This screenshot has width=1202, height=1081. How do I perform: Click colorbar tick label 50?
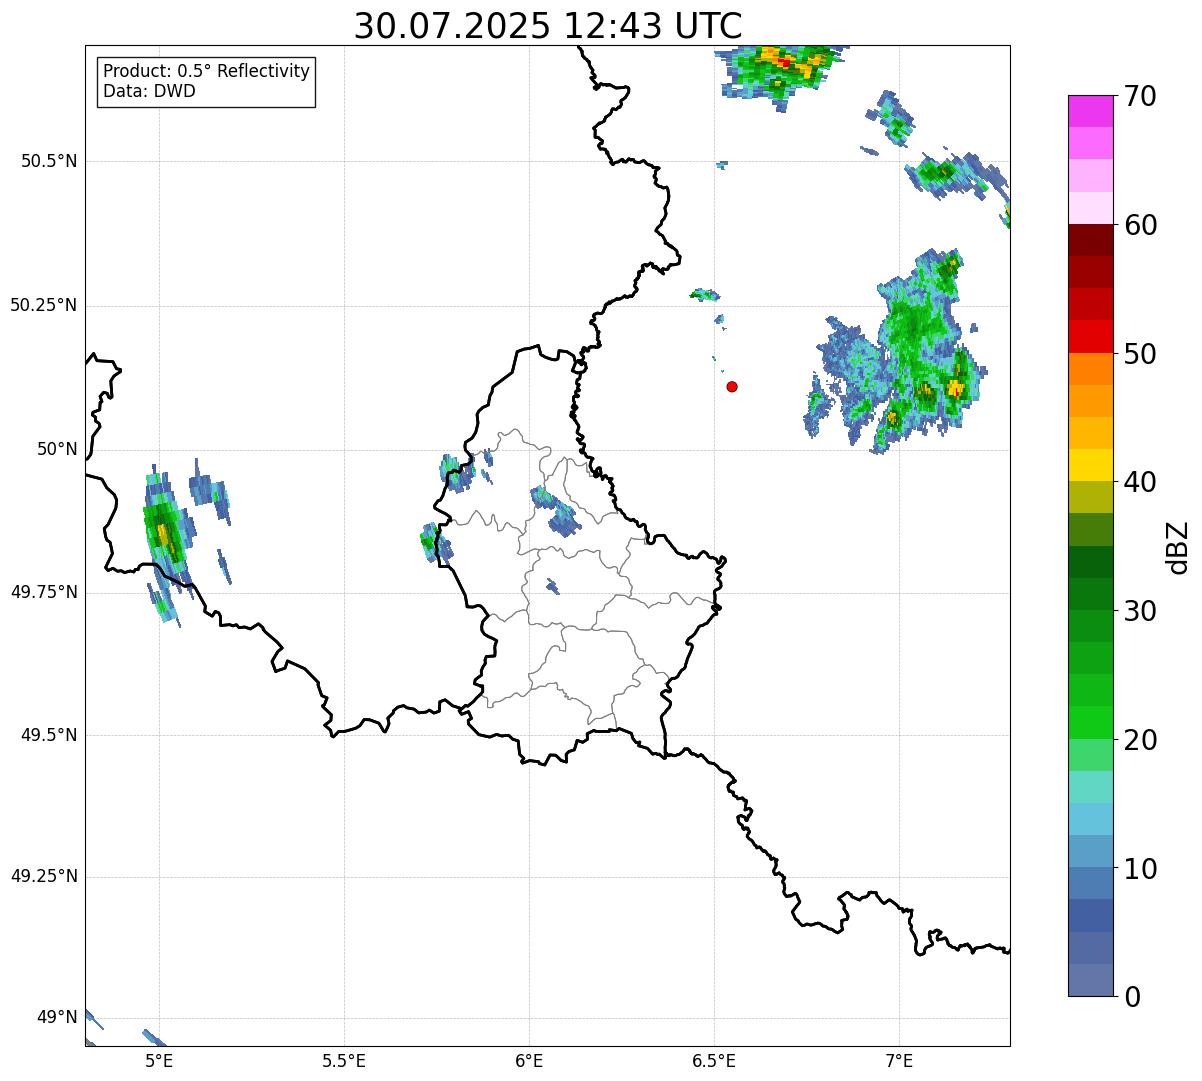click(1140, 354)
